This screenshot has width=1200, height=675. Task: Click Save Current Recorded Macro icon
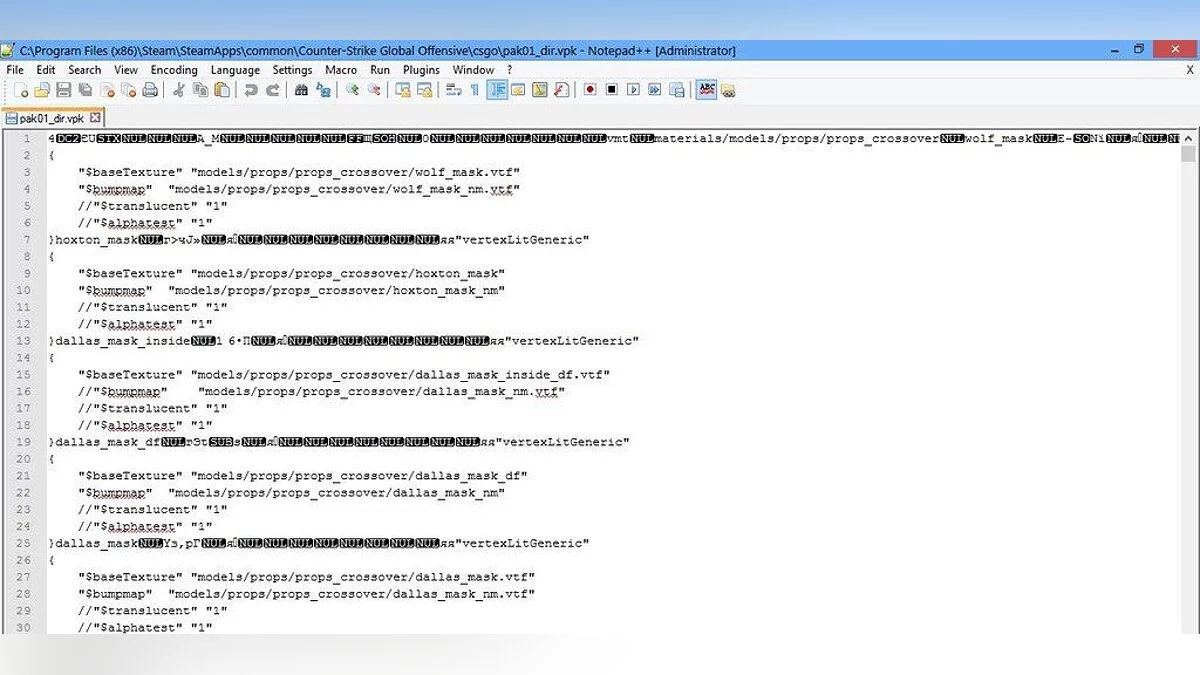pyautogui.click(x=678, y=90)
